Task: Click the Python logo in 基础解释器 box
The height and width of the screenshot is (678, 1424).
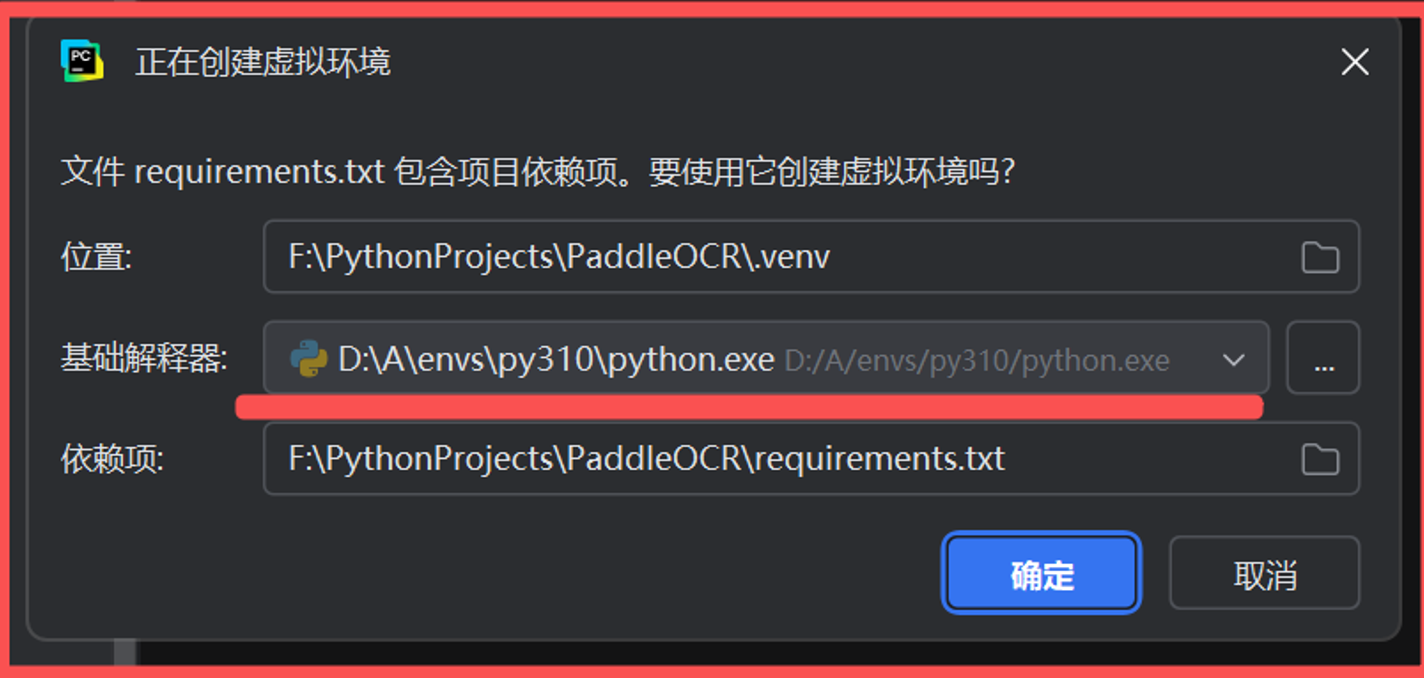Action: coord(309,359)
